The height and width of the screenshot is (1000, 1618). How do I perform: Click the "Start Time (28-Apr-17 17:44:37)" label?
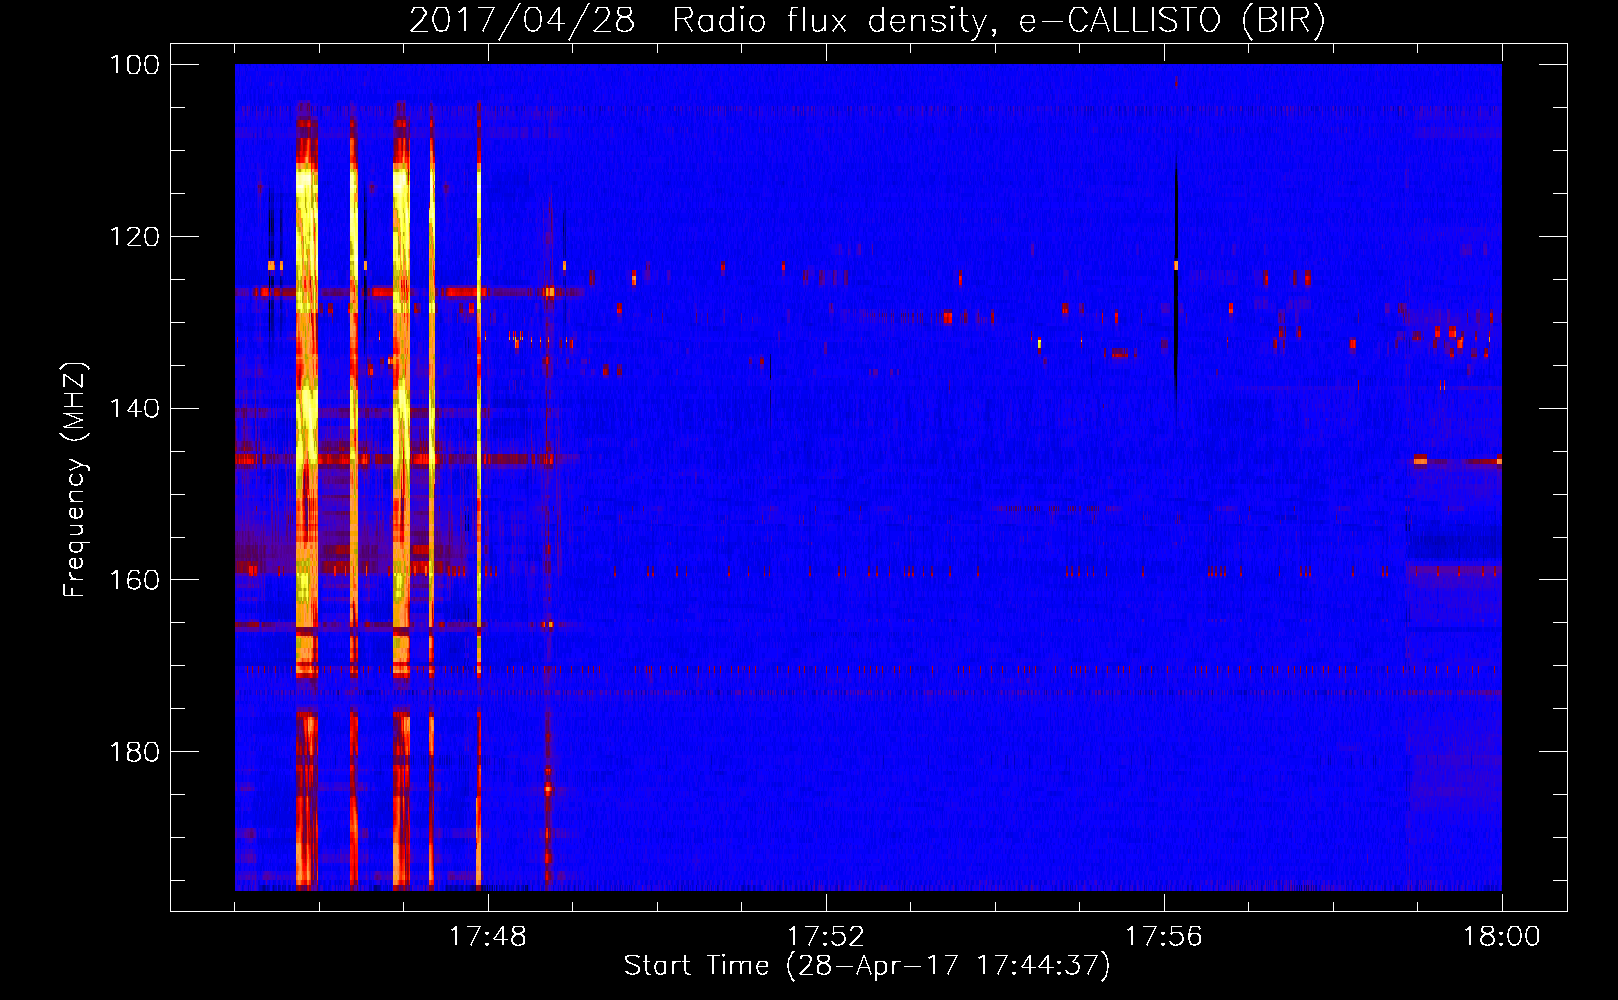(867, 966)
